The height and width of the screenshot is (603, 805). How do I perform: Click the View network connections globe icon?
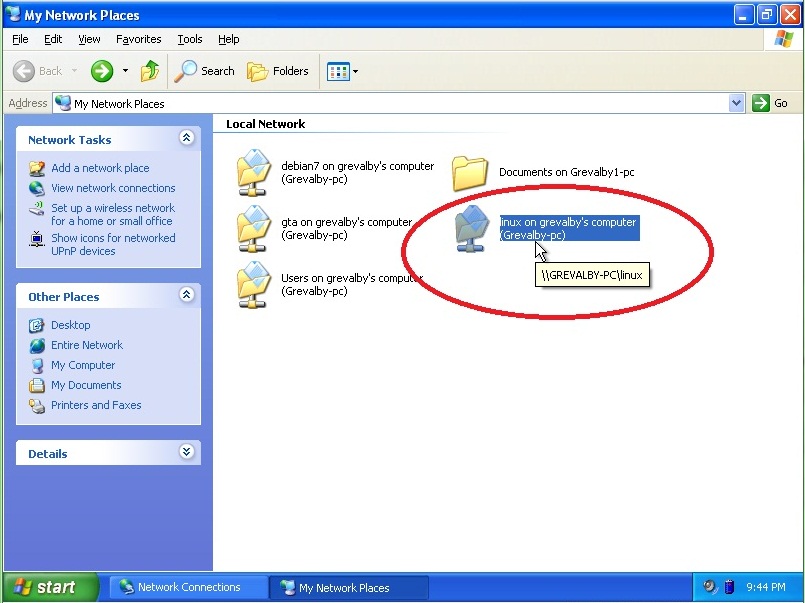(x=36, y=188)
